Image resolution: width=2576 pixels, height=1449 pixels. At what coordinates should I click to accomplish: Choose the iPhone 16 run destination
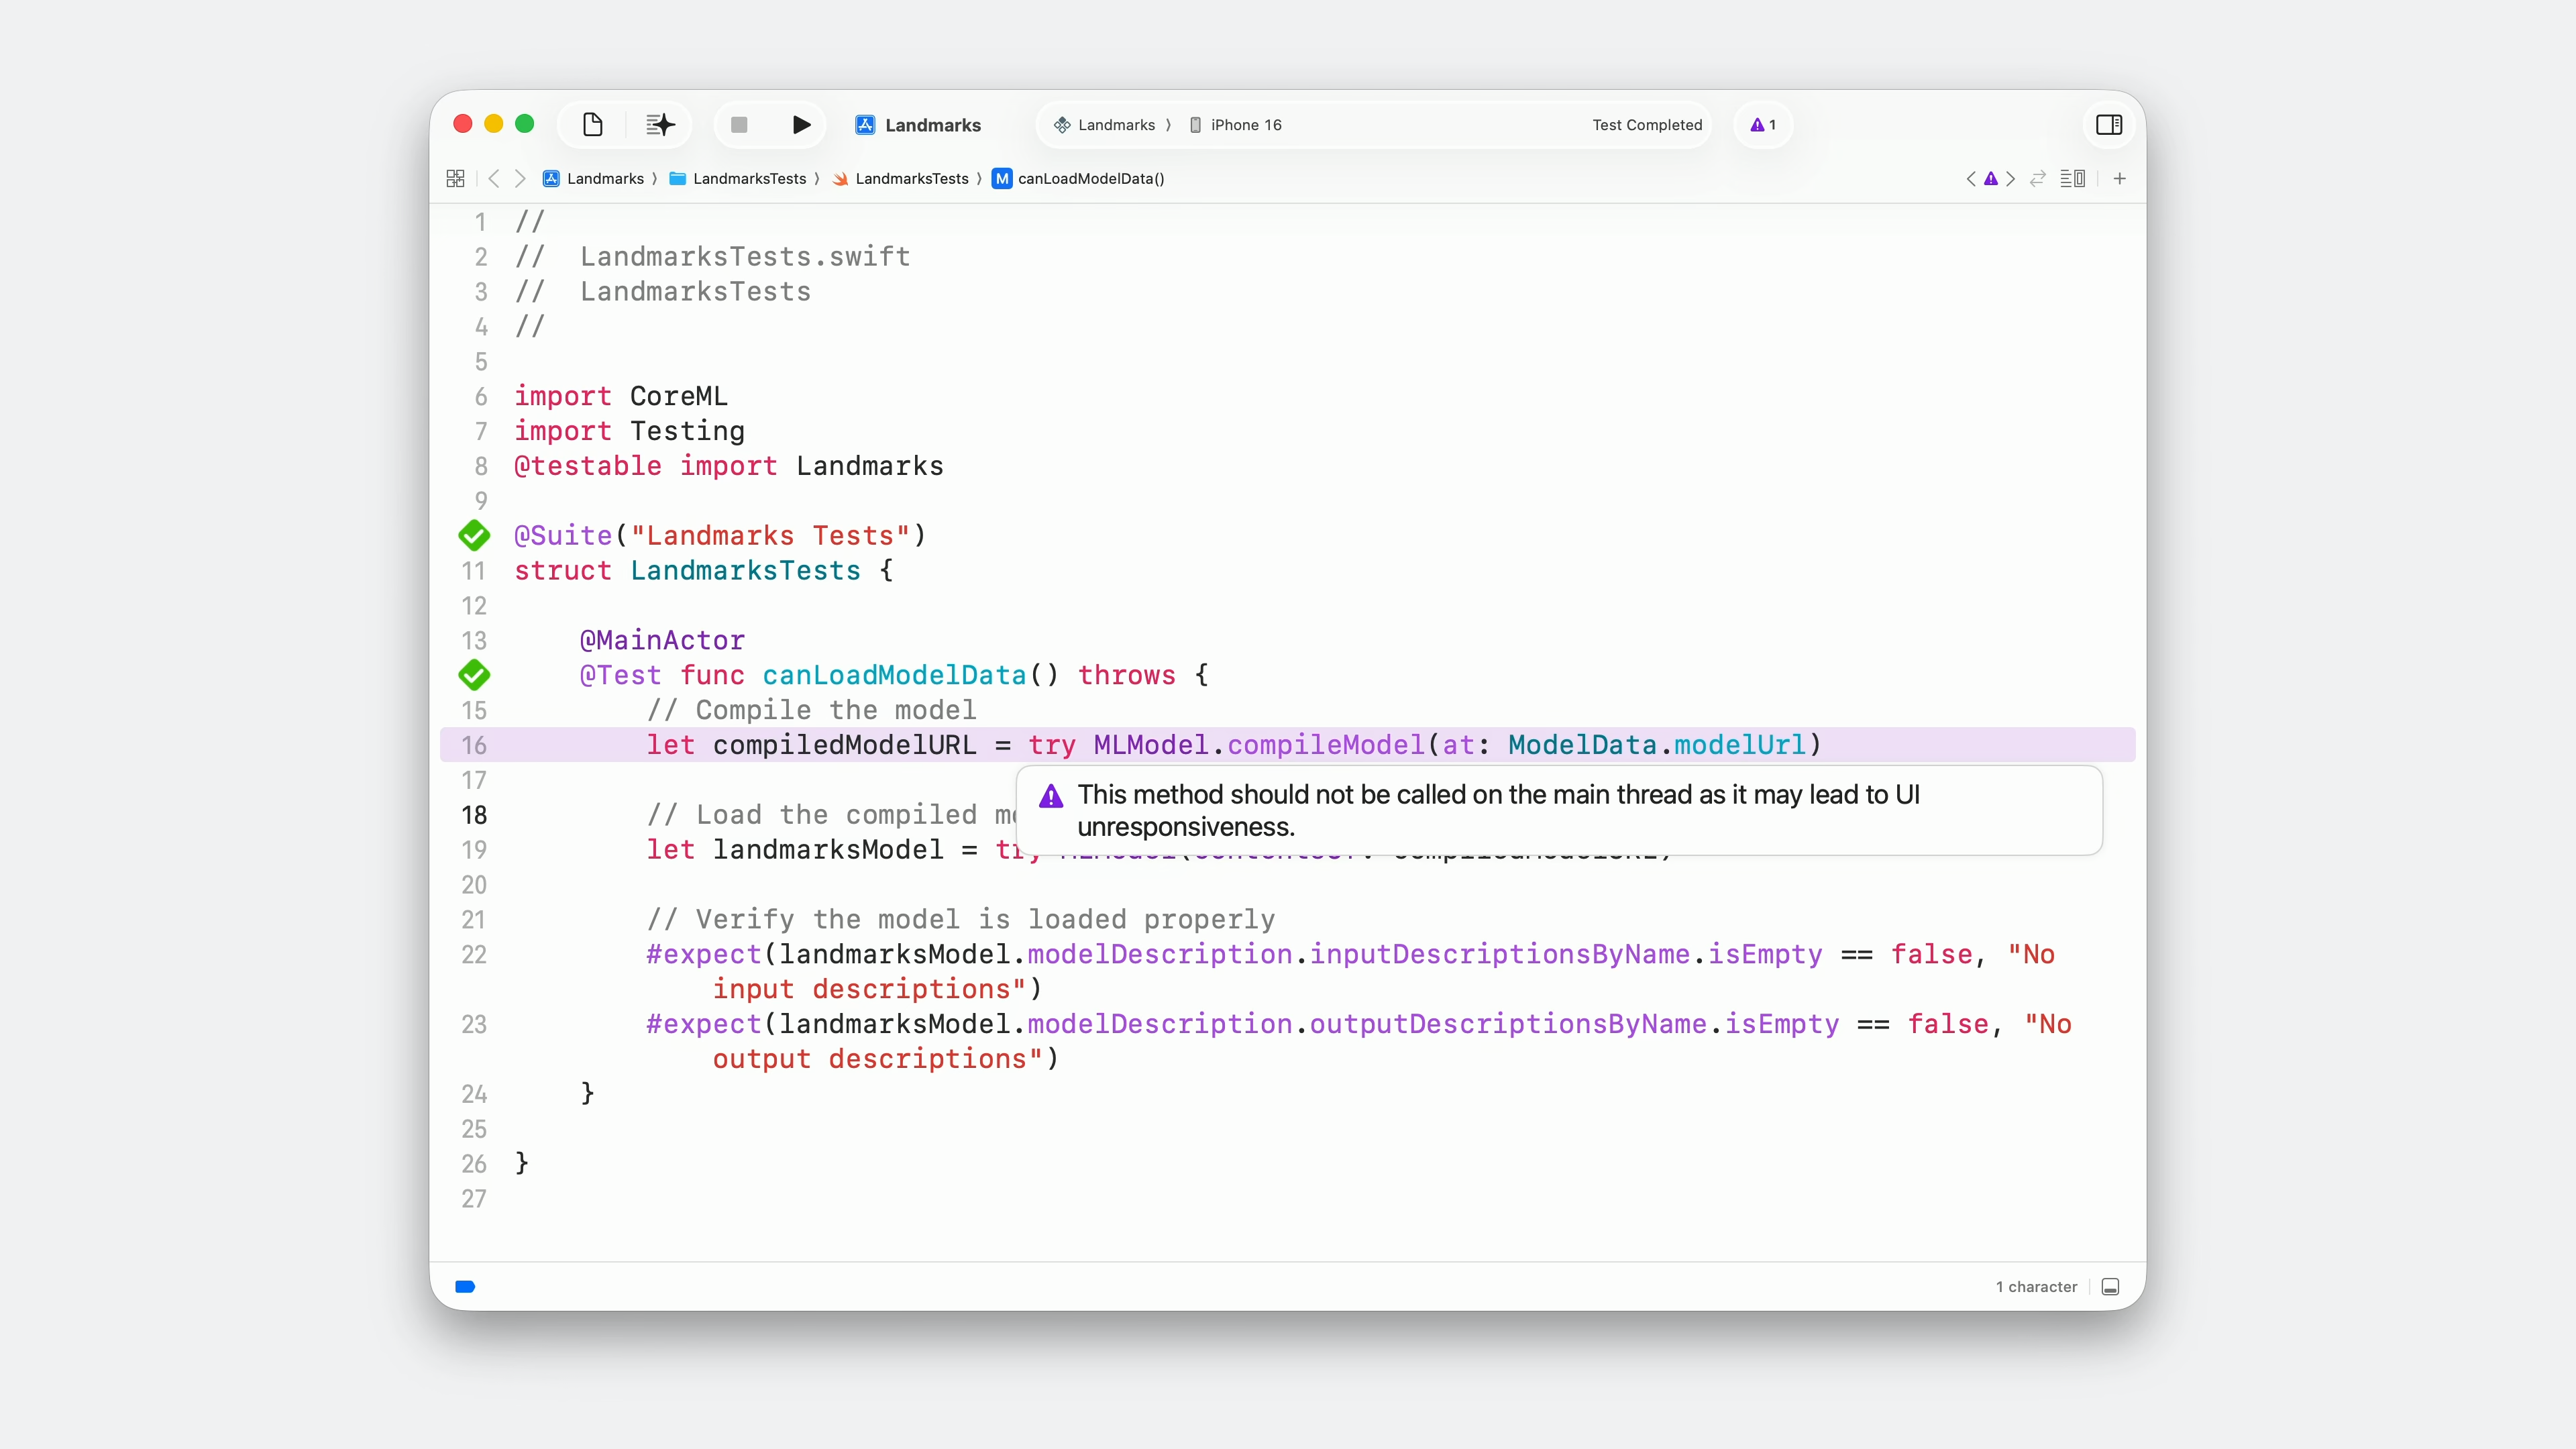[x=1244, y=125]
